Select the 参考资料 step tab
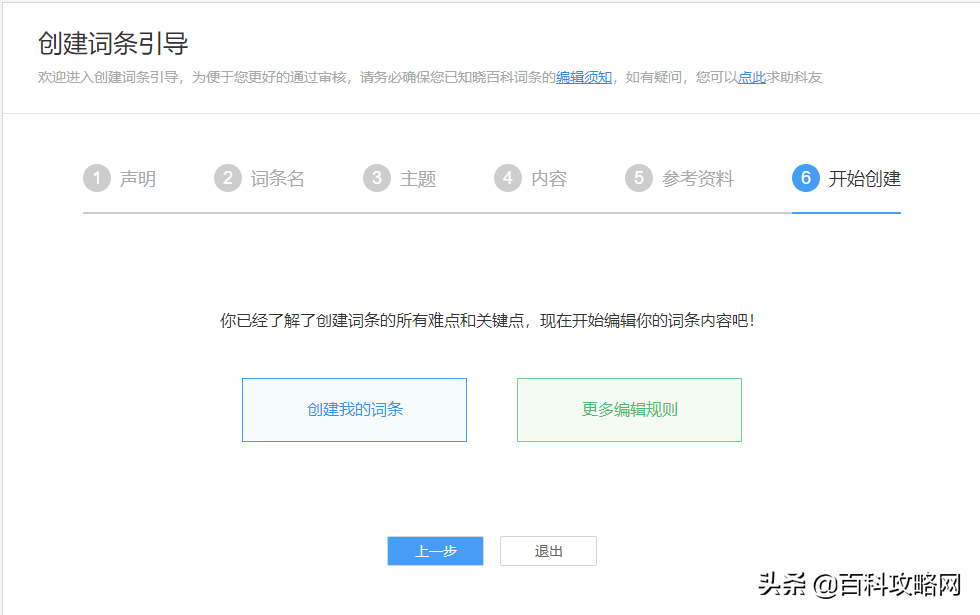 698,179
